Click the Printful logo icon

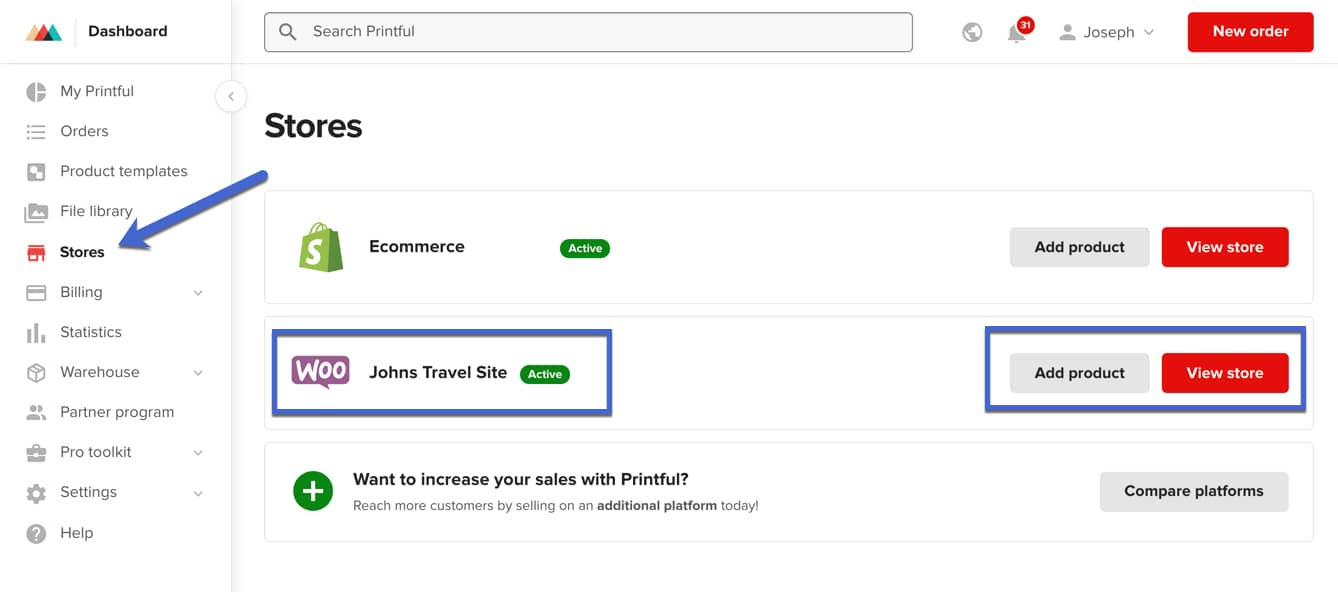pos(44,32)
